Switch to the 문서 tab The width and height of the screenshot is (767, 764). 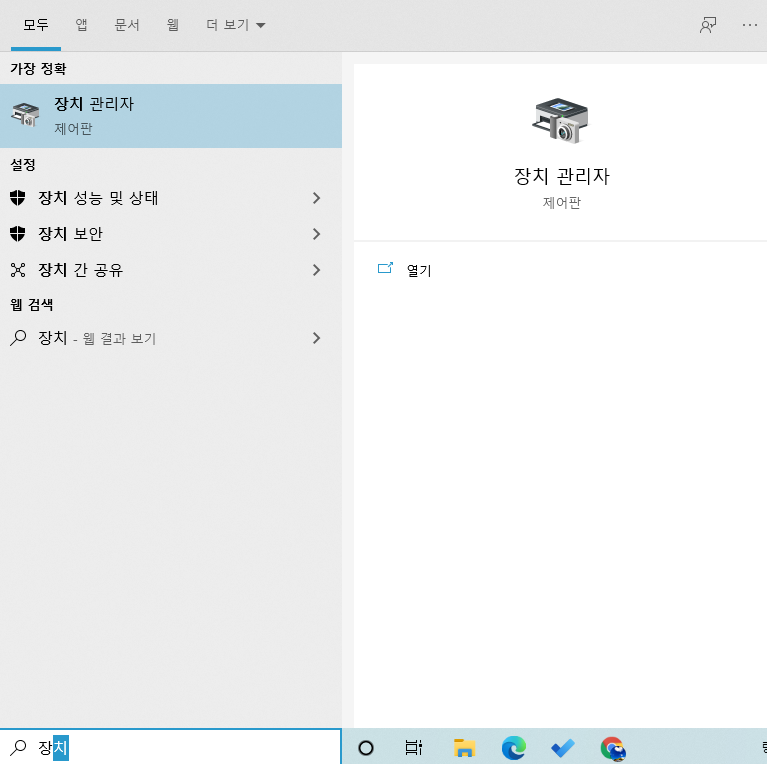pos(127,25)
